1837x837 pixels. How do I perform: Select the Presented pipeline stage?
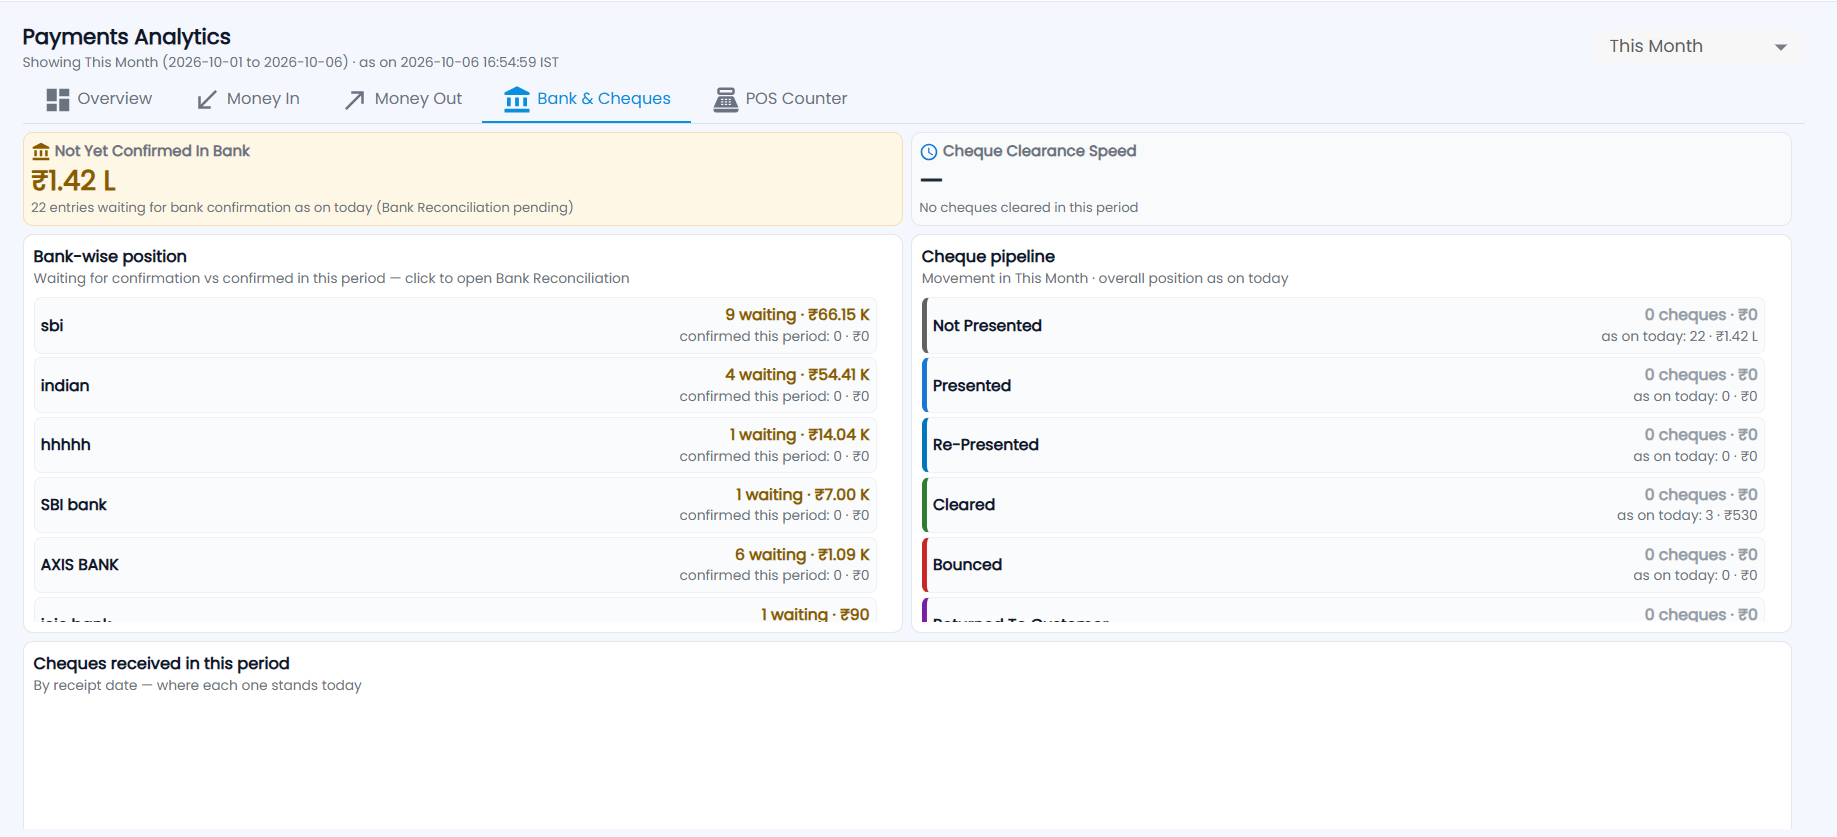tap(1343, 385)
